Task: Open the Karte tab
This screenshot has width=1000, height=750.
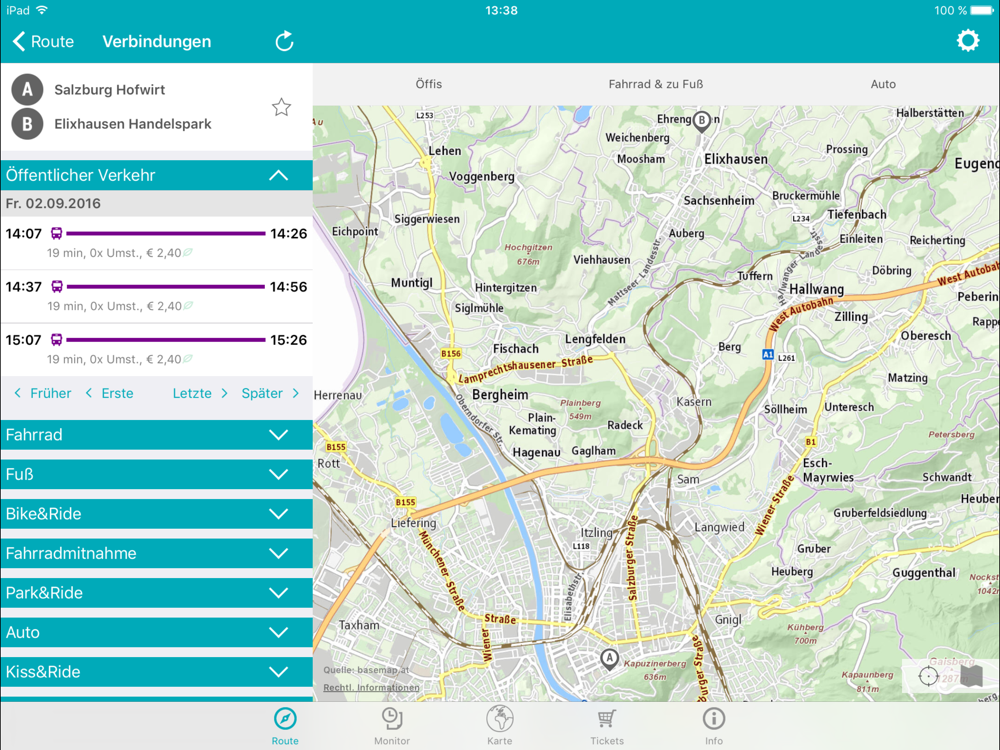Action: pos(499,726)
